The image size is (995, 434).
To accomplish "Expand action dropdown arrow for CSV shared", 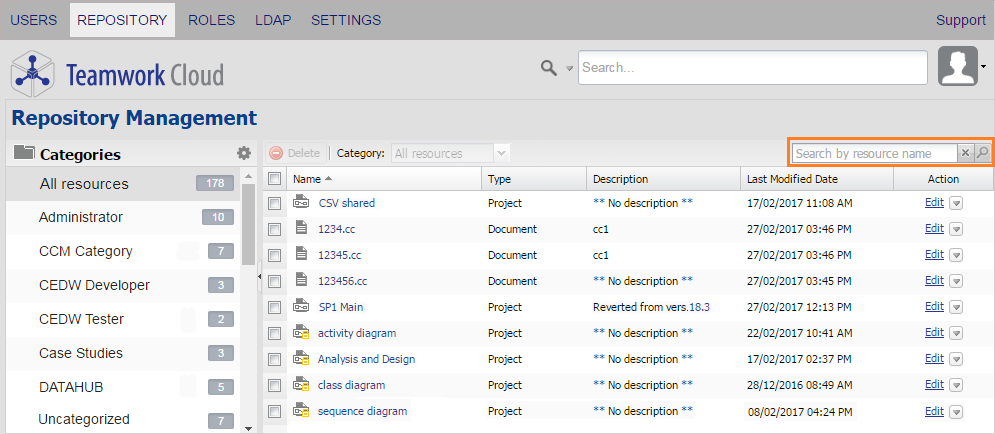I will (956, 203).
